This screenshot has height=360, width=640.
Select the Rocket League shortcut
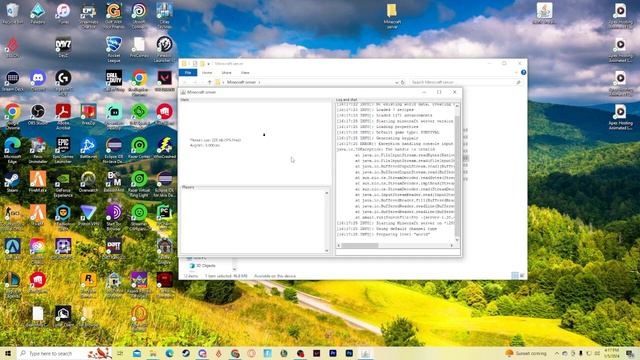click(113, 49)
